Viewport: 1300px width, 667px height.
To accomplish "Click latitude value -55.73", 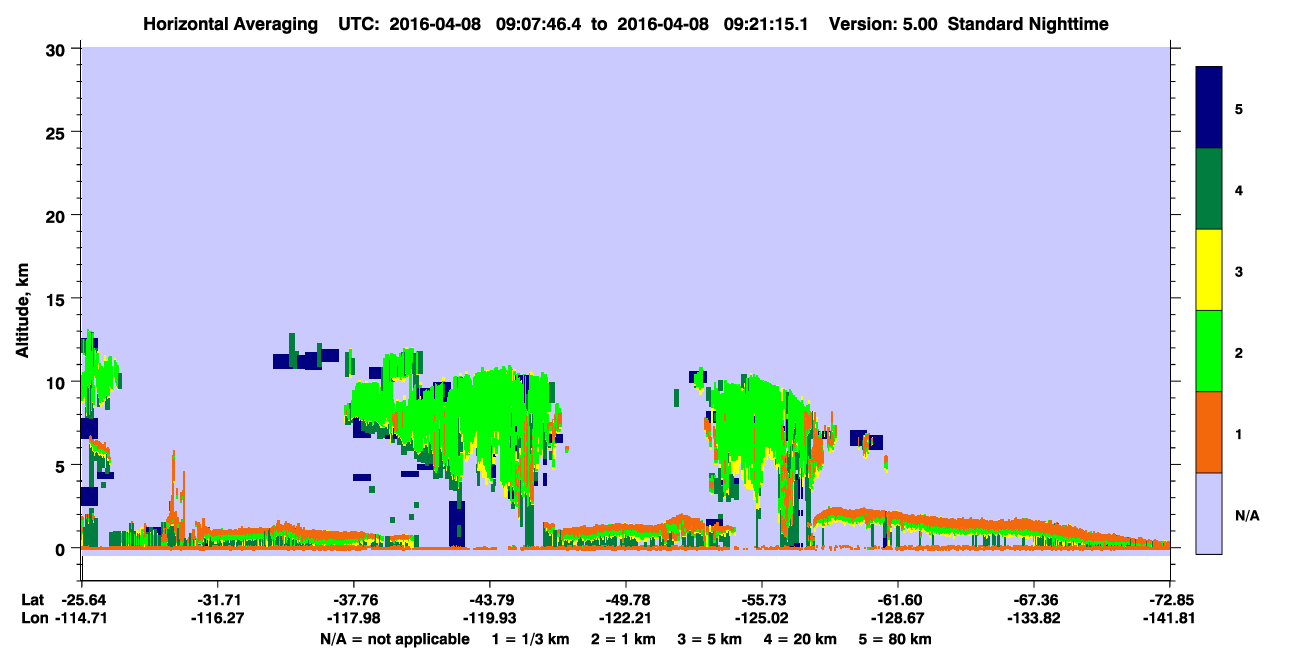I will pos(762,600).
